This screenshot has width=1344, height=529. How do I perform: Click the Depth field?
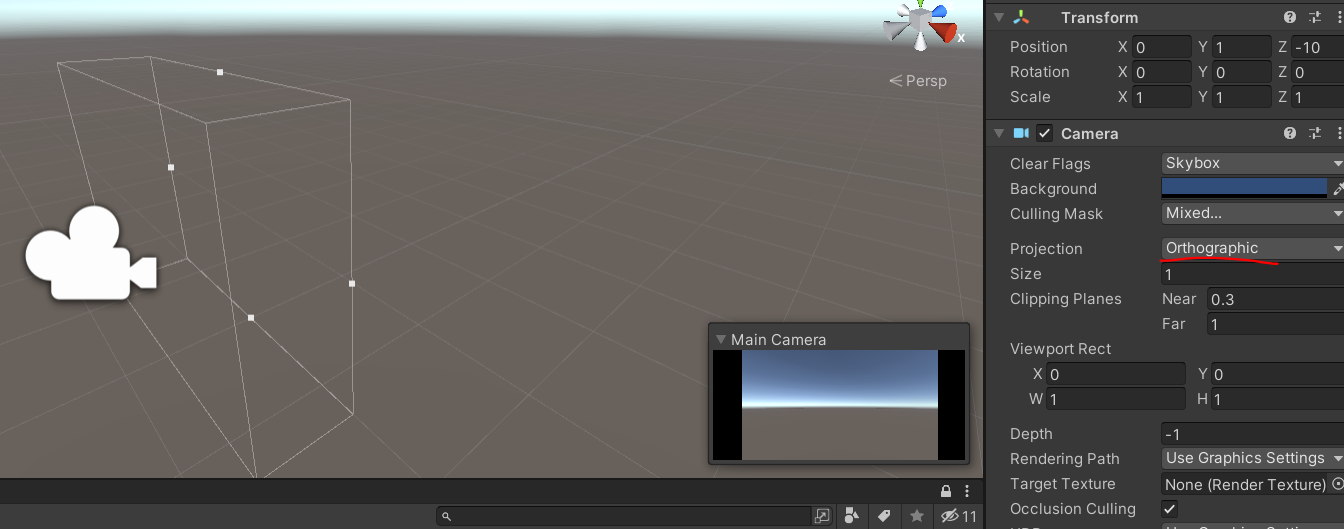pyautogui.click(x=1253, y=434)
